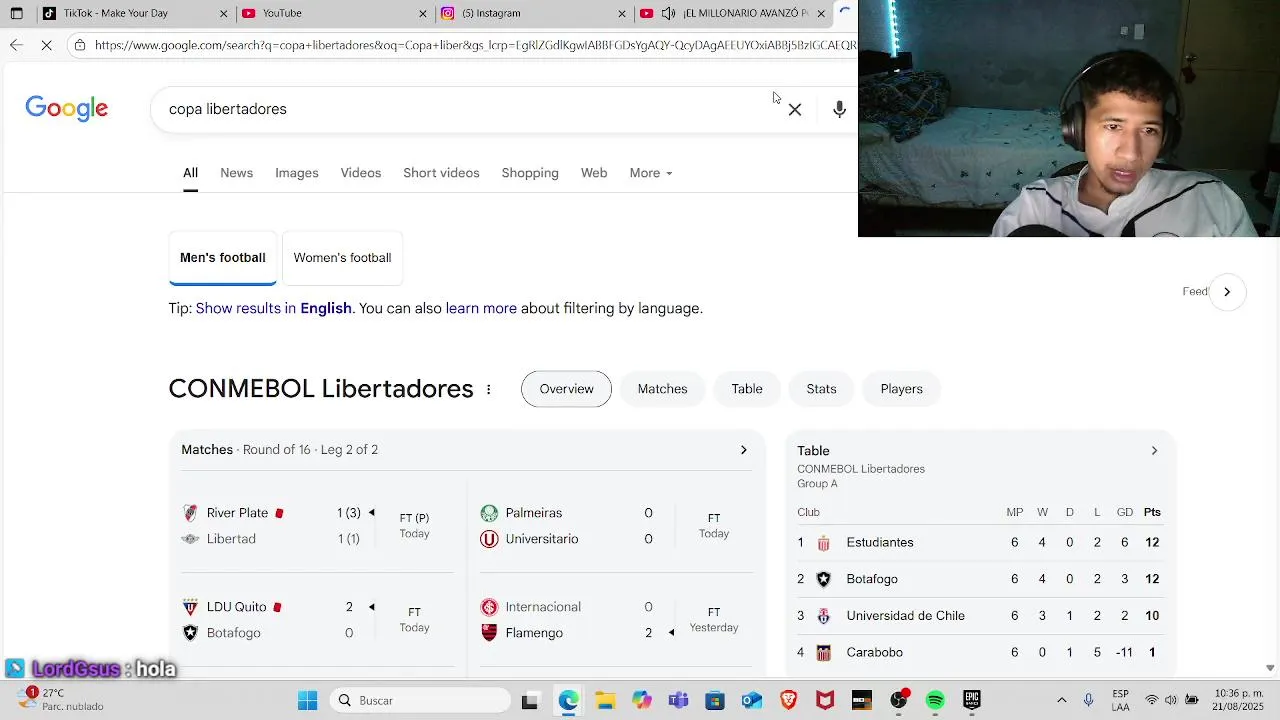Open the LDU Quito vs Botafogo match
The image size is (1280, 720).
318,620
